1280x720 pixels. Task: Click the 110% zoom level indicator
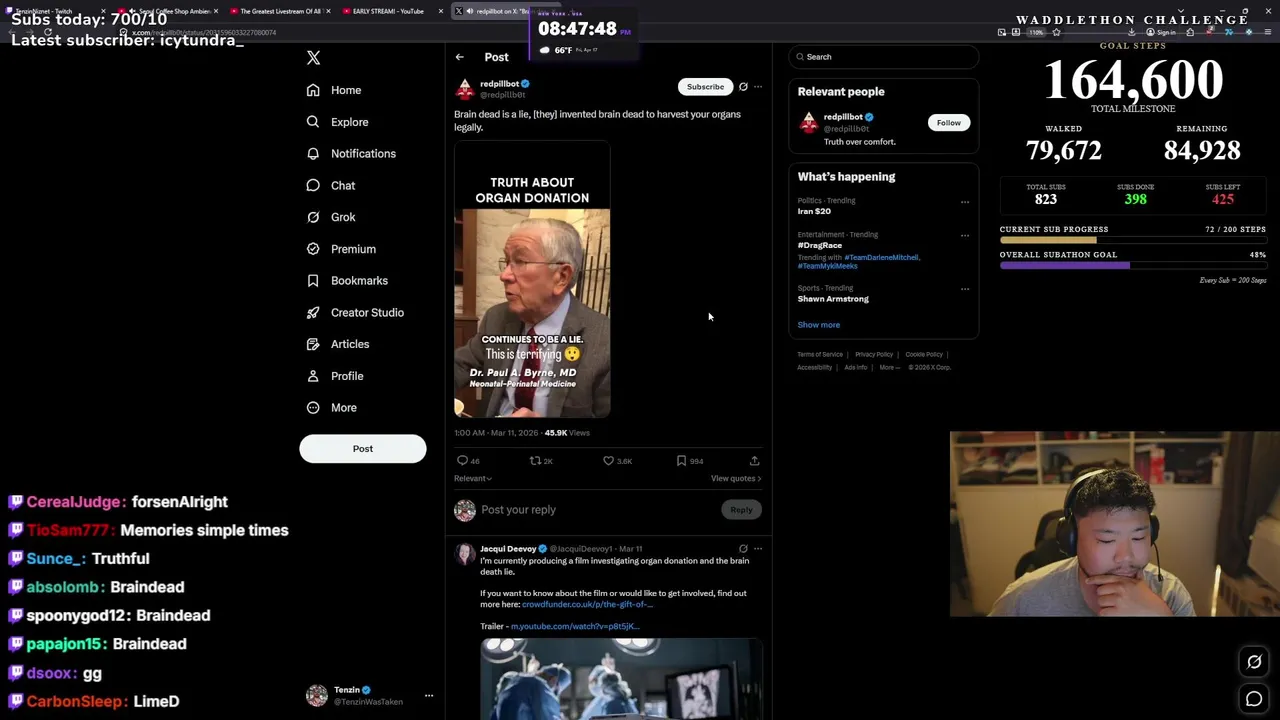pyautogui.click(x=1036, y=33)
